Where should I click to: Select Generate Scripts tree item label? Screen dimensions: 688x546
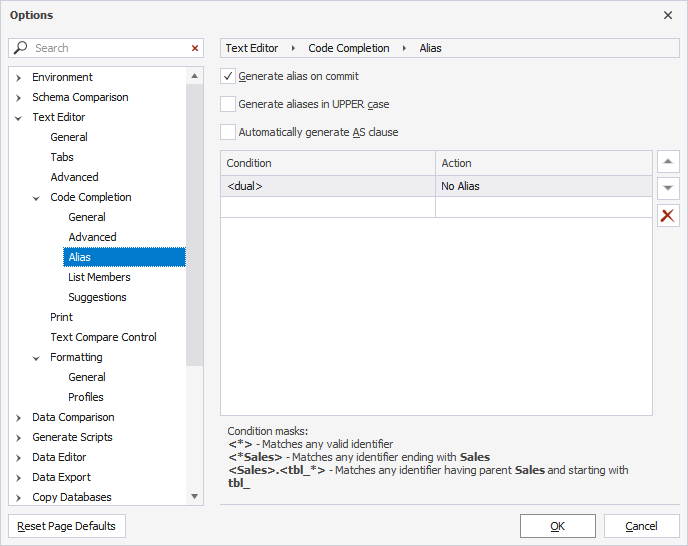click(x=72, y=438)
